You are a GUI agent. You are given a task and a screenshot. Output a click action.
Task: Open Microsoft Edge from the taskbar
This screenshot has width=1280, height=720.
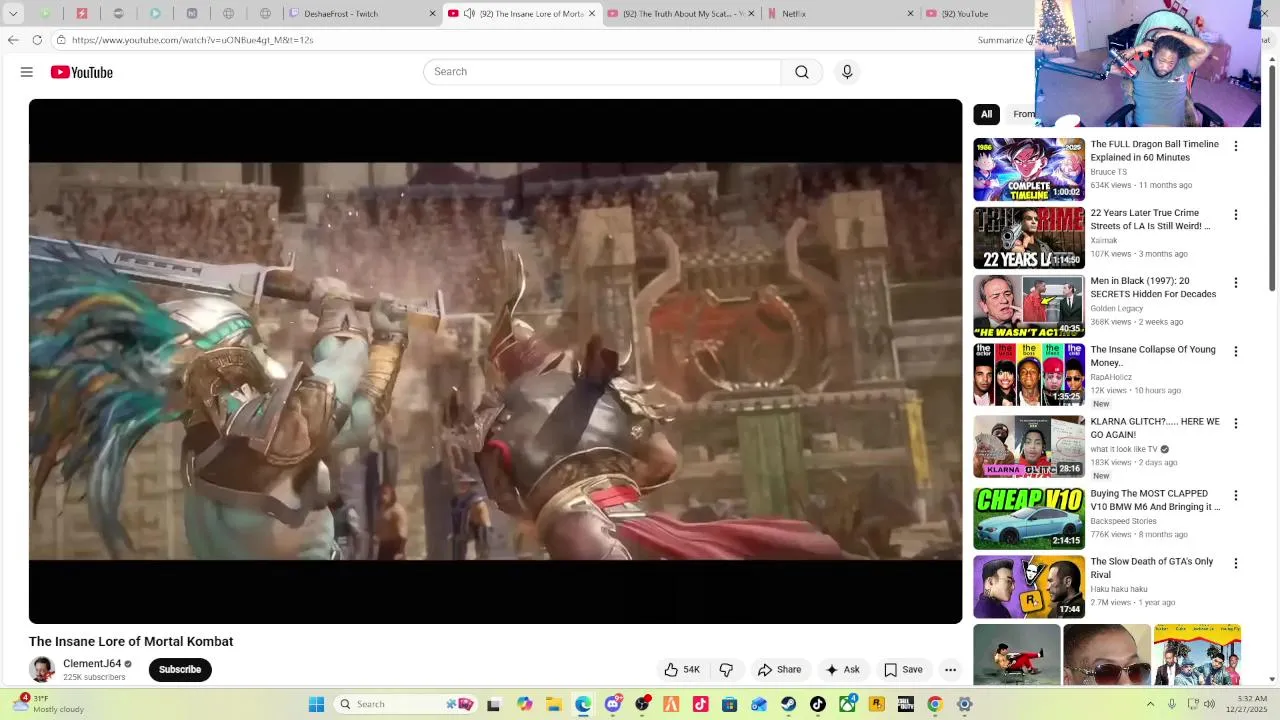583,704
